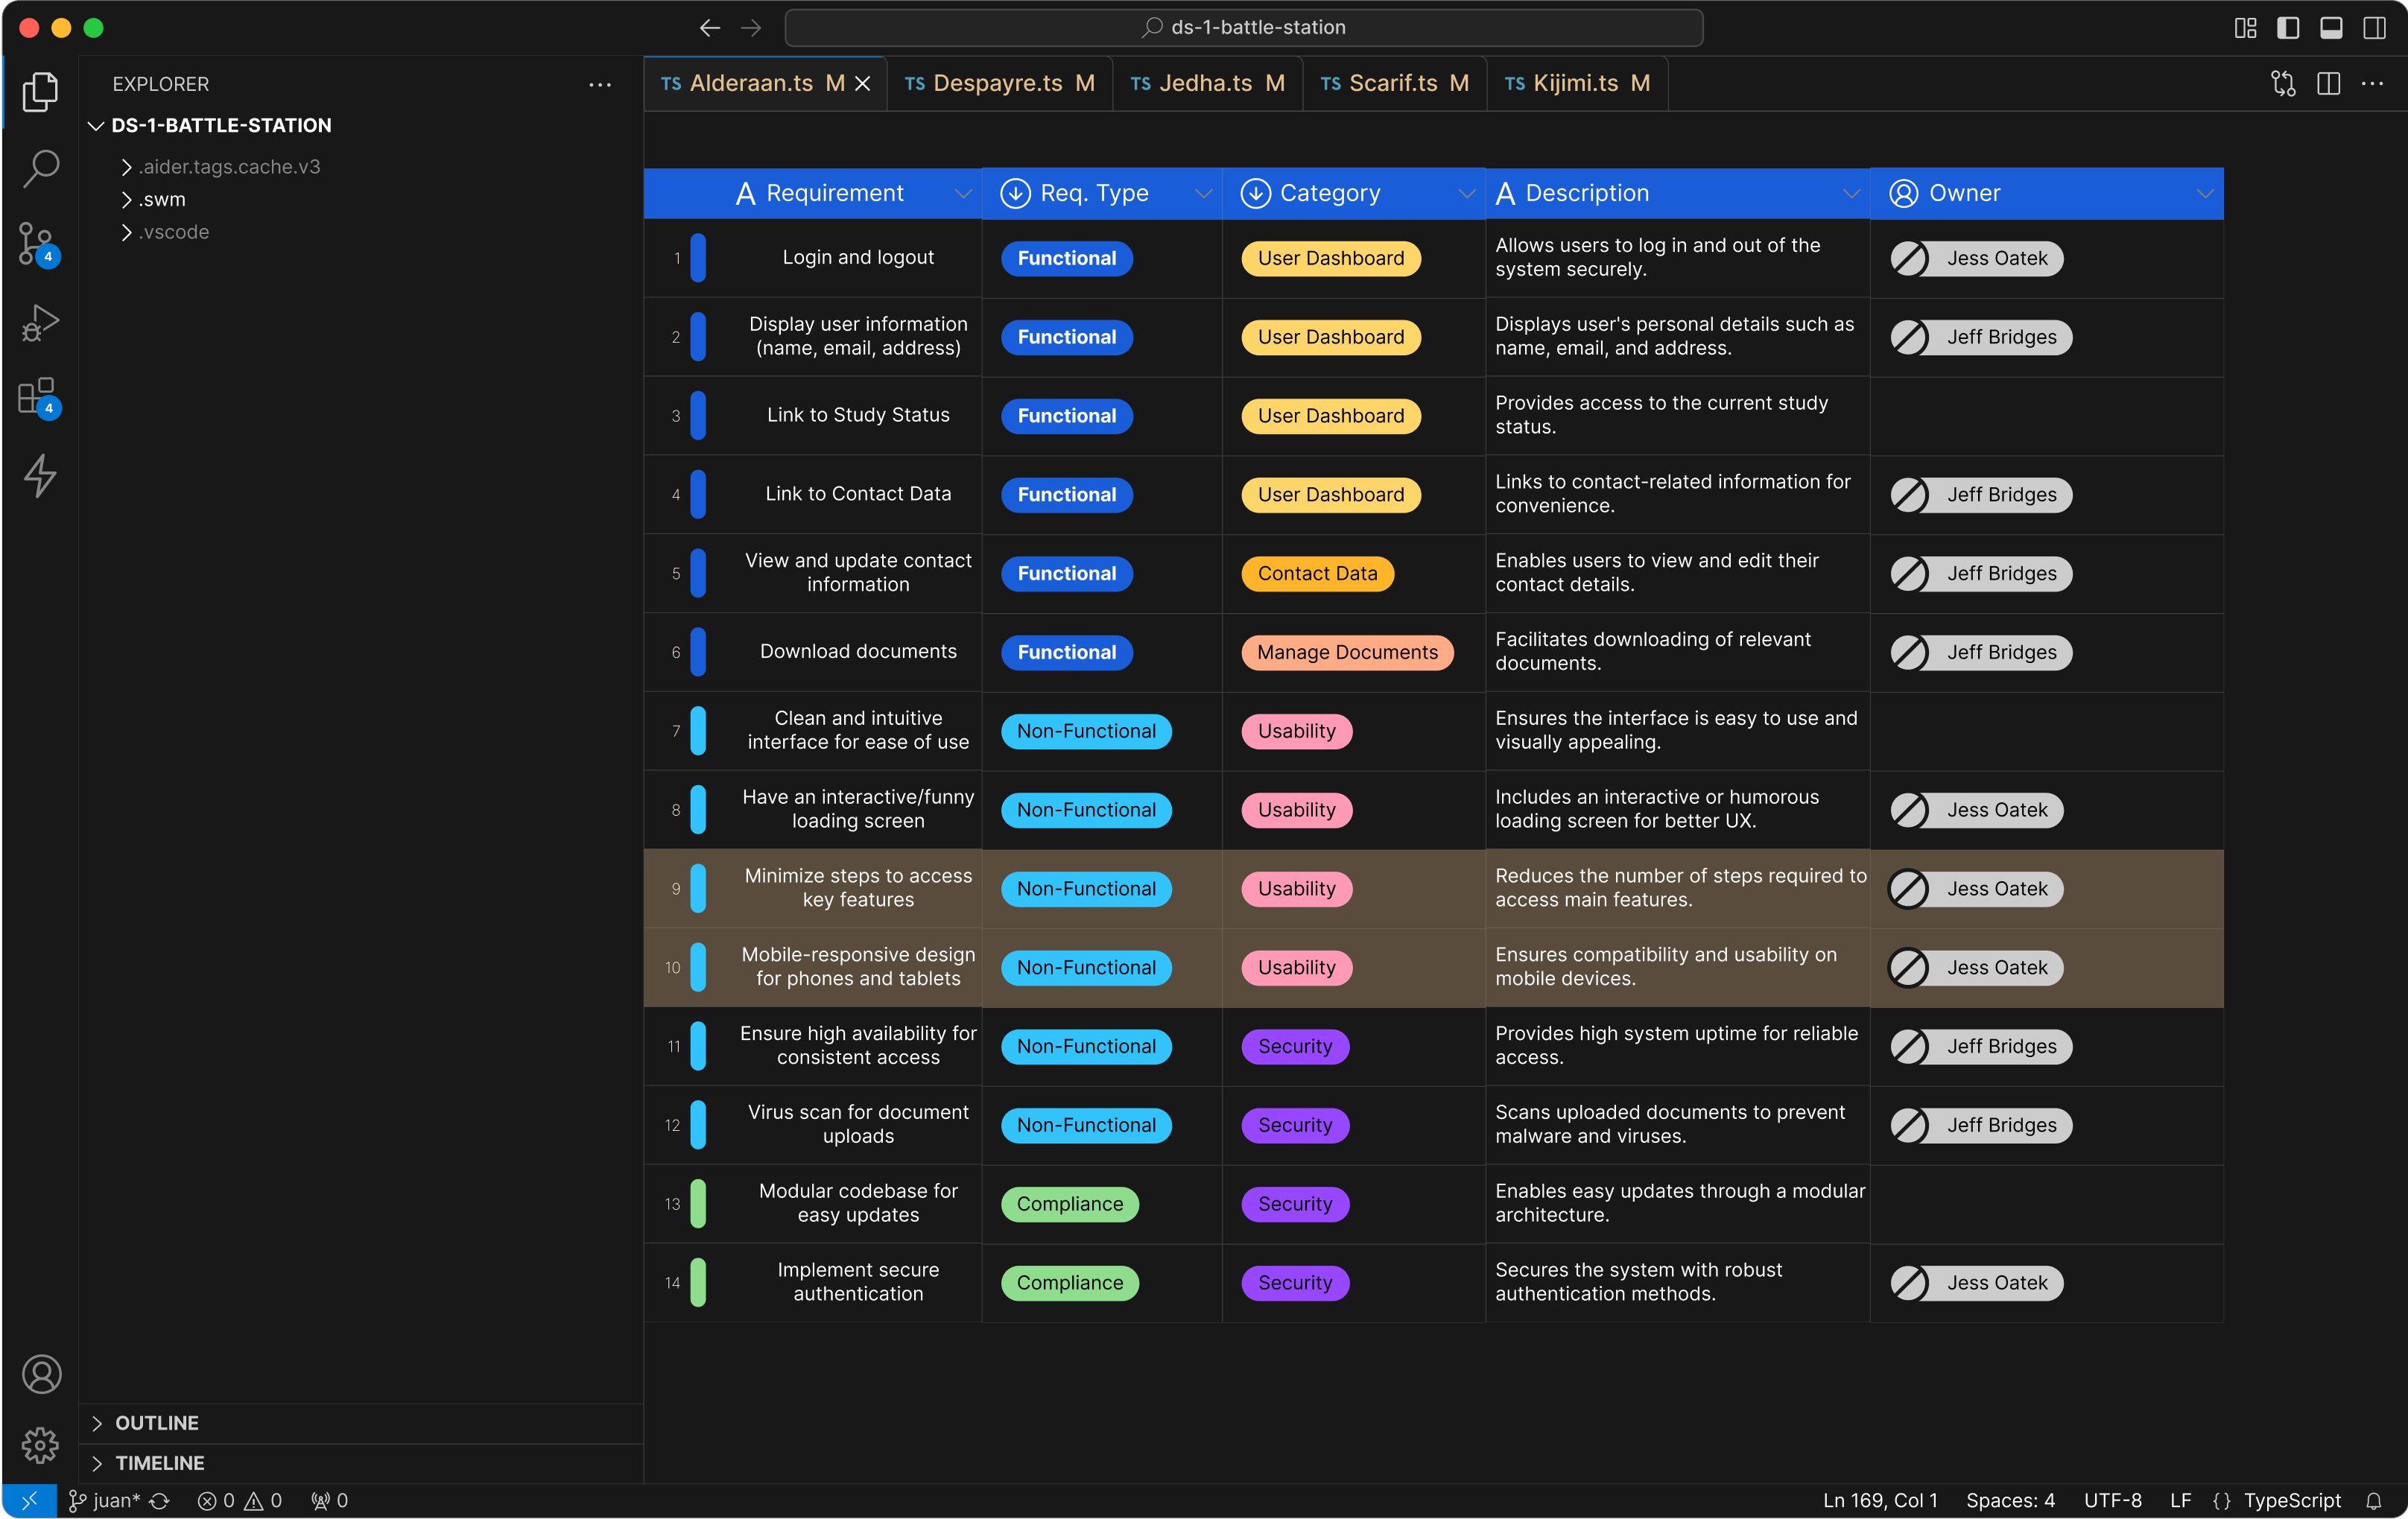Click the TypeScript language mode button

(2291, 1500)
